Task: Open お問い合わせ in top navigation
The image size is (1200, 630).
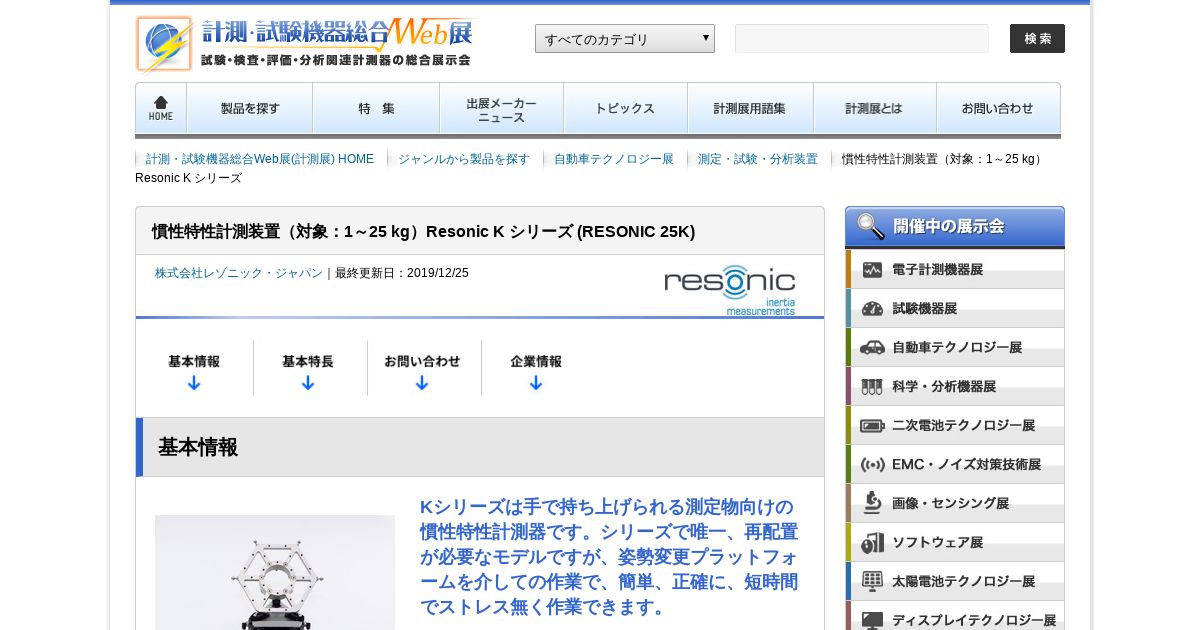Action: tap(998, 108)
